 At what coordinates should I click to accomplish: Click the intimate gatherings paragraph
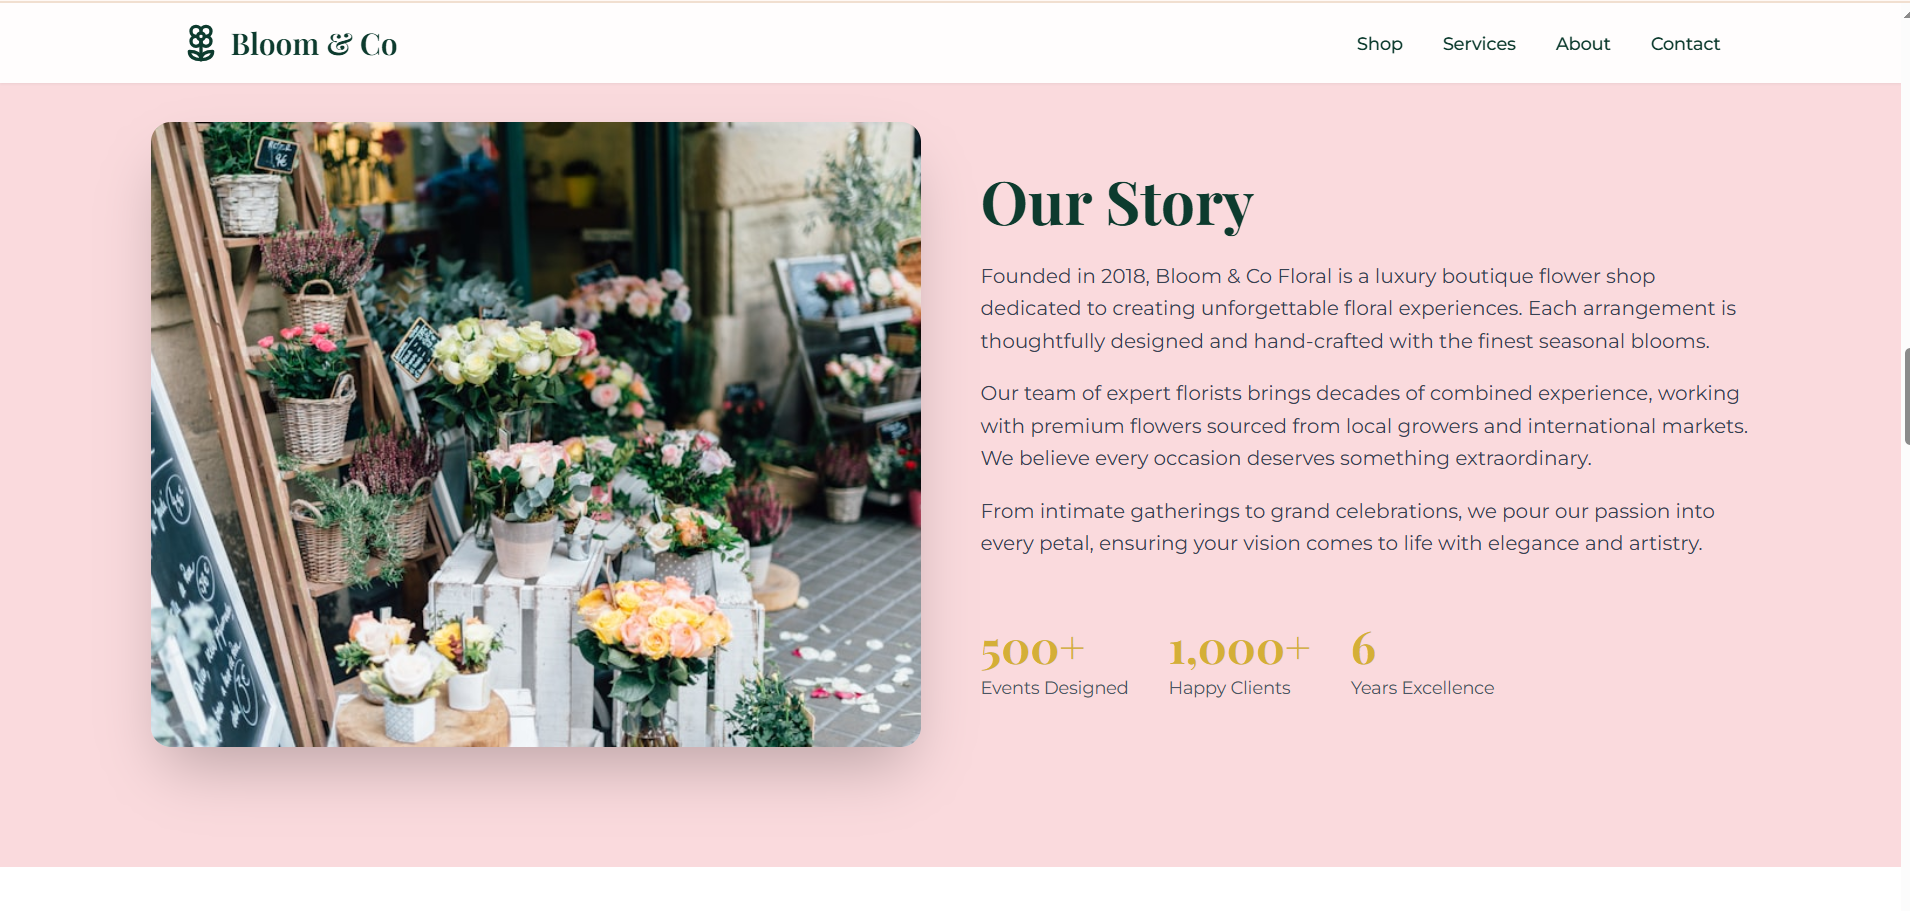point(1347,527)
